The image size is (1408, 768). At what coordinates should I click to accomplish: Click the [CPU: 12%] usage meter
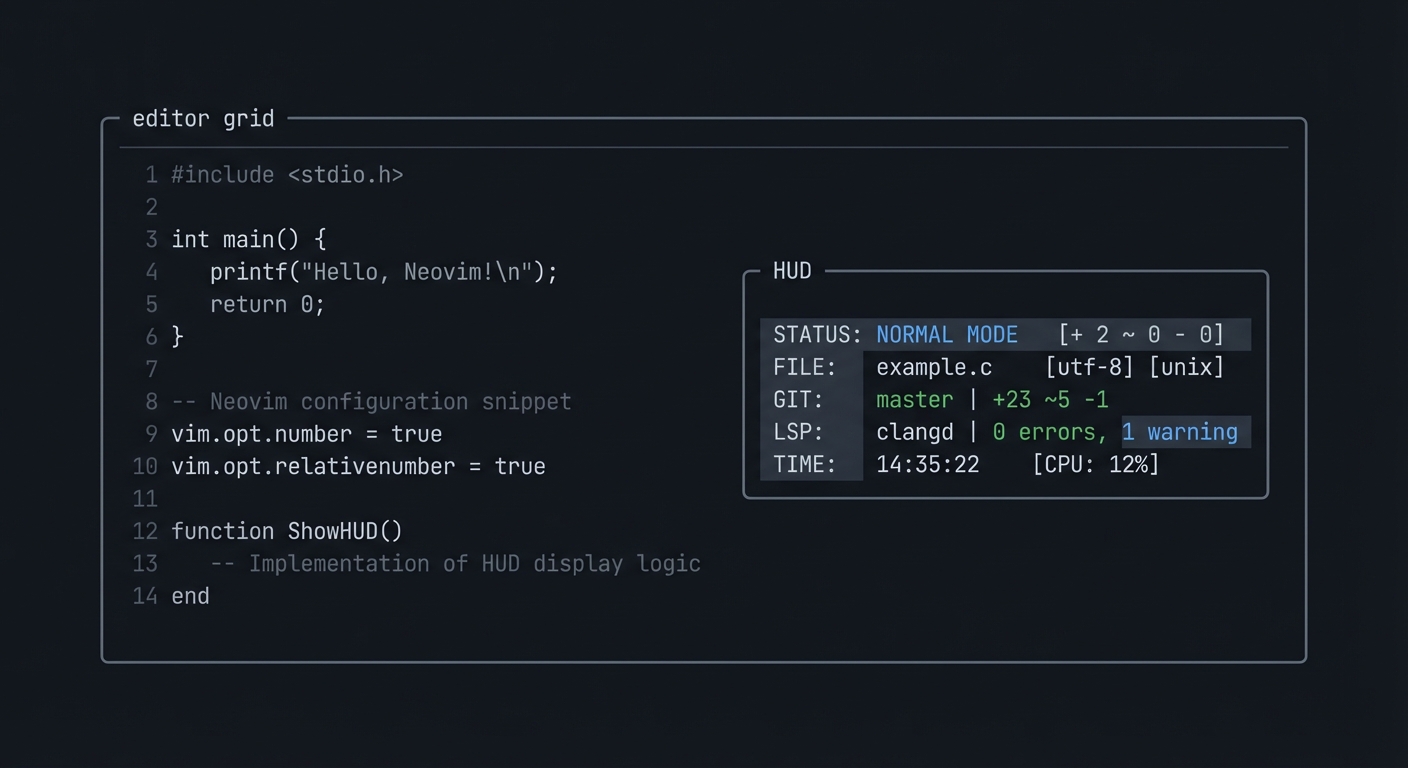(x=1096, y=464)
